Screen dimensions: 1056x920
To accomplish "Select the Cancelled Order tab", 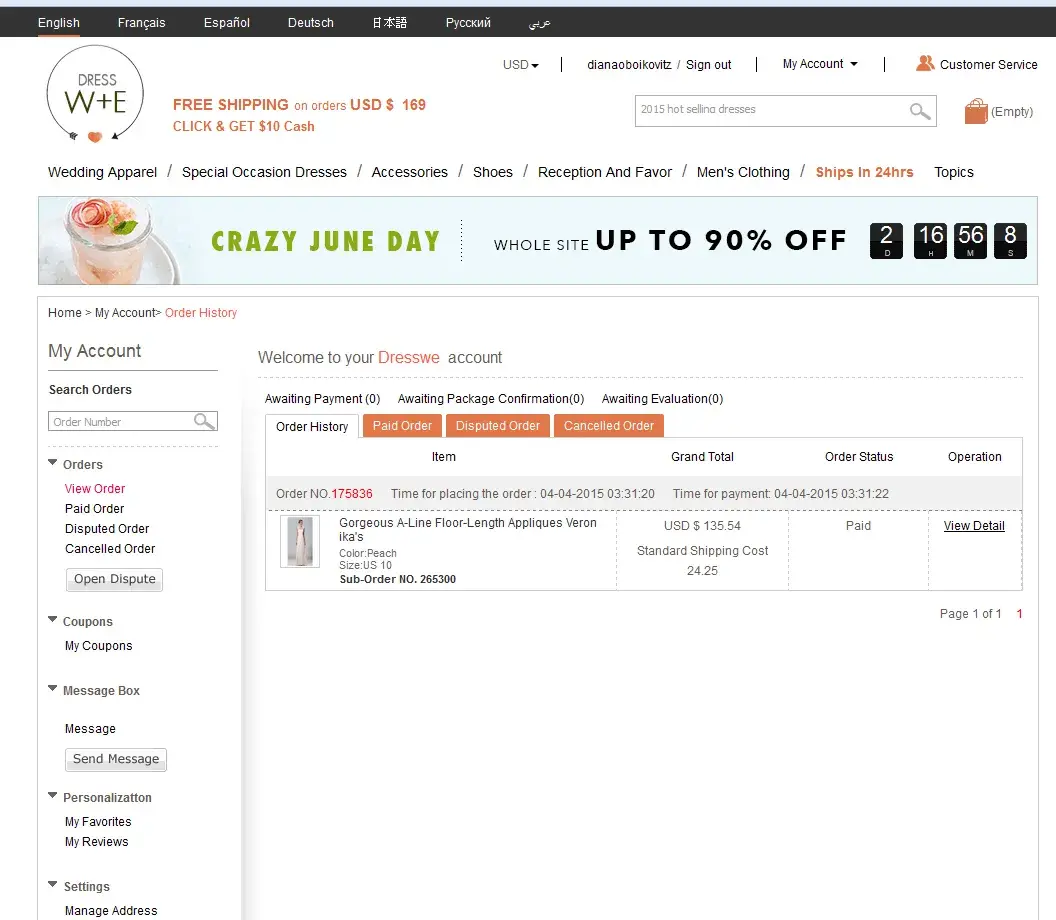I will (x=609, y=426).
